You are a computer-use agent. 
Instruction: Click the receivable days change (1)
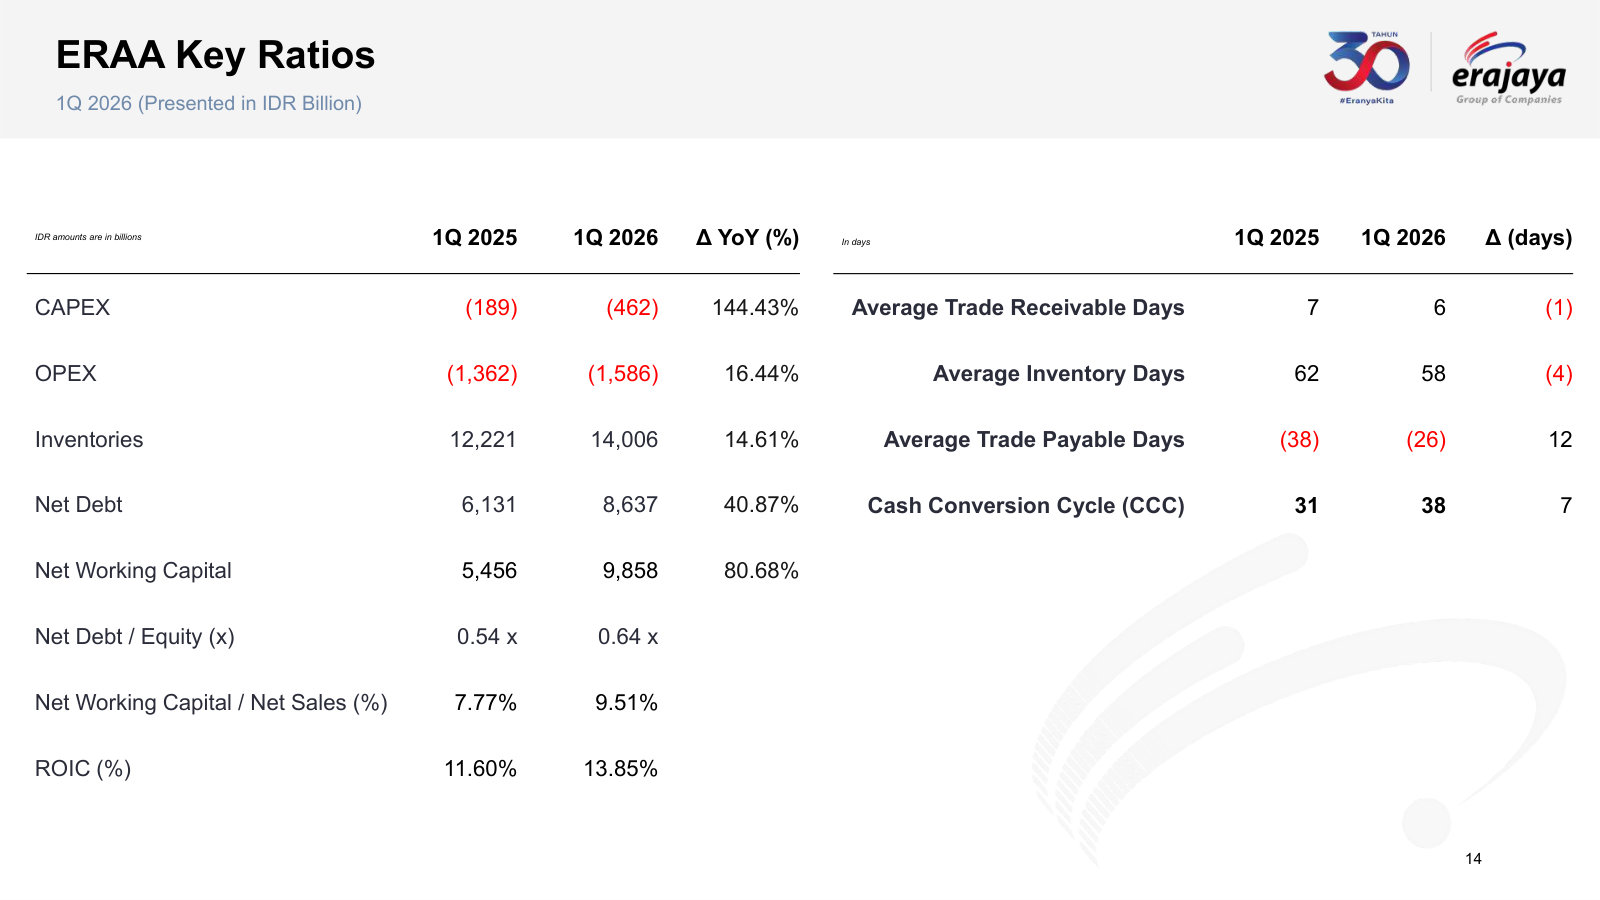(x=1559, y=308)
